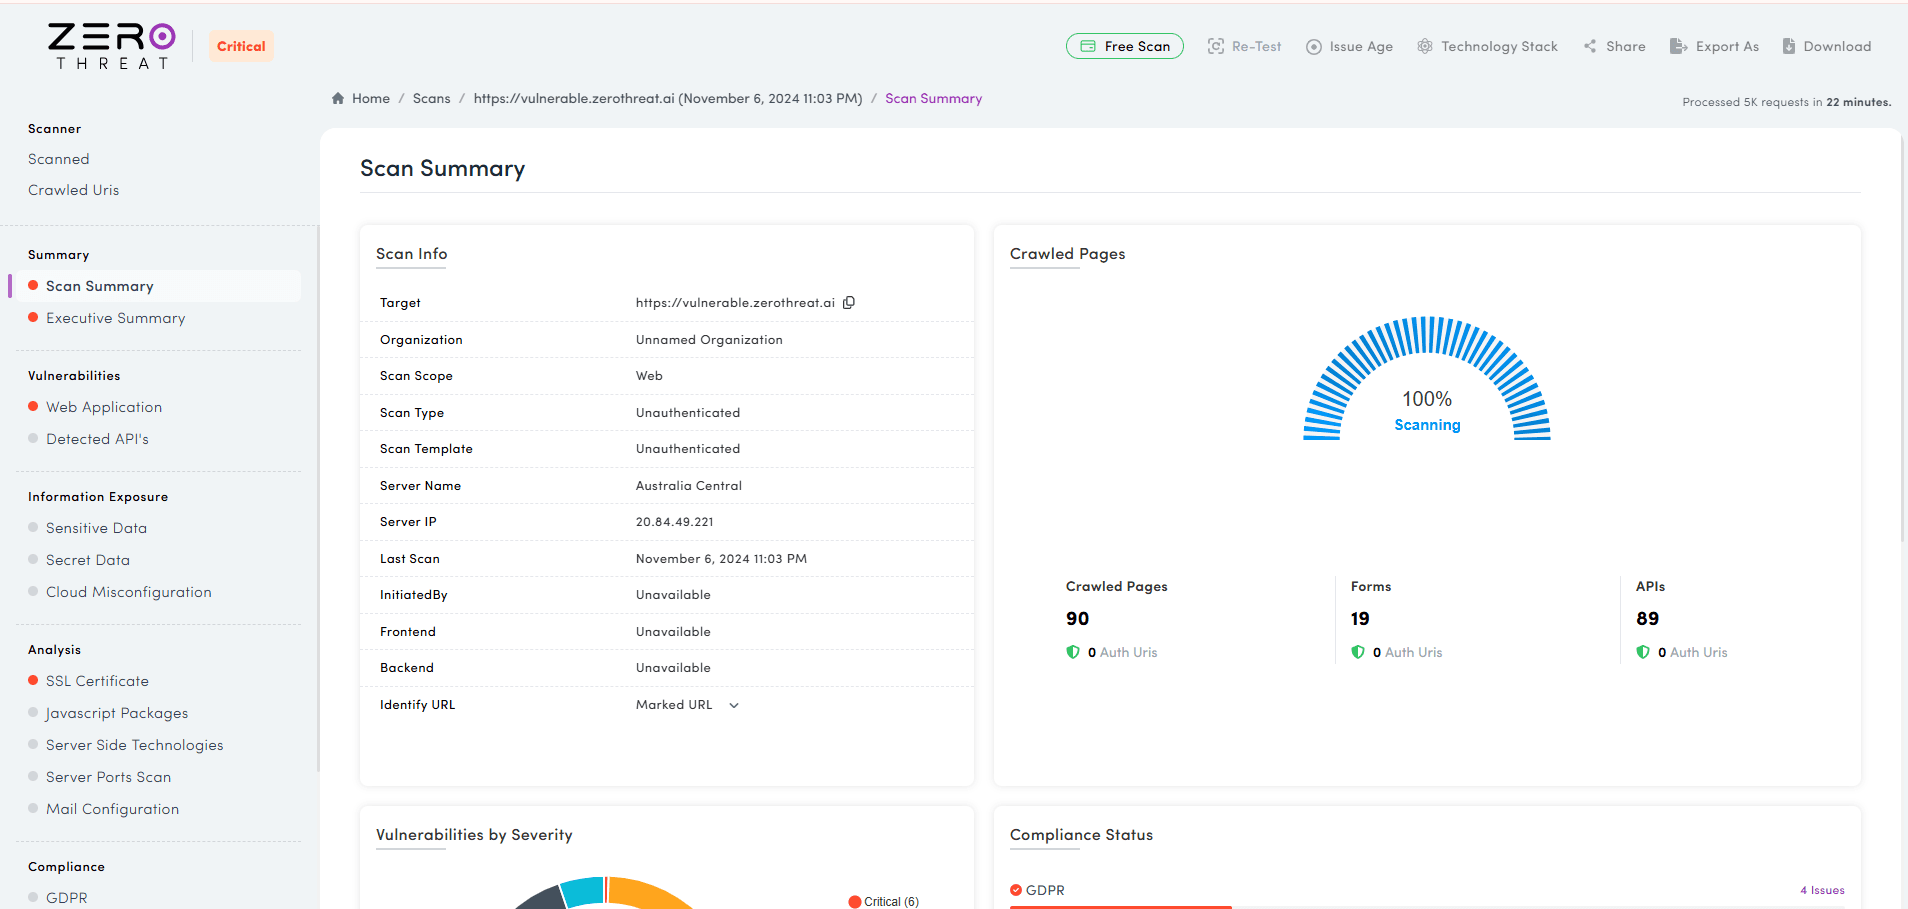
Task: Open Javascript Packages sidebar item
Action: click(x=117, y=713)
